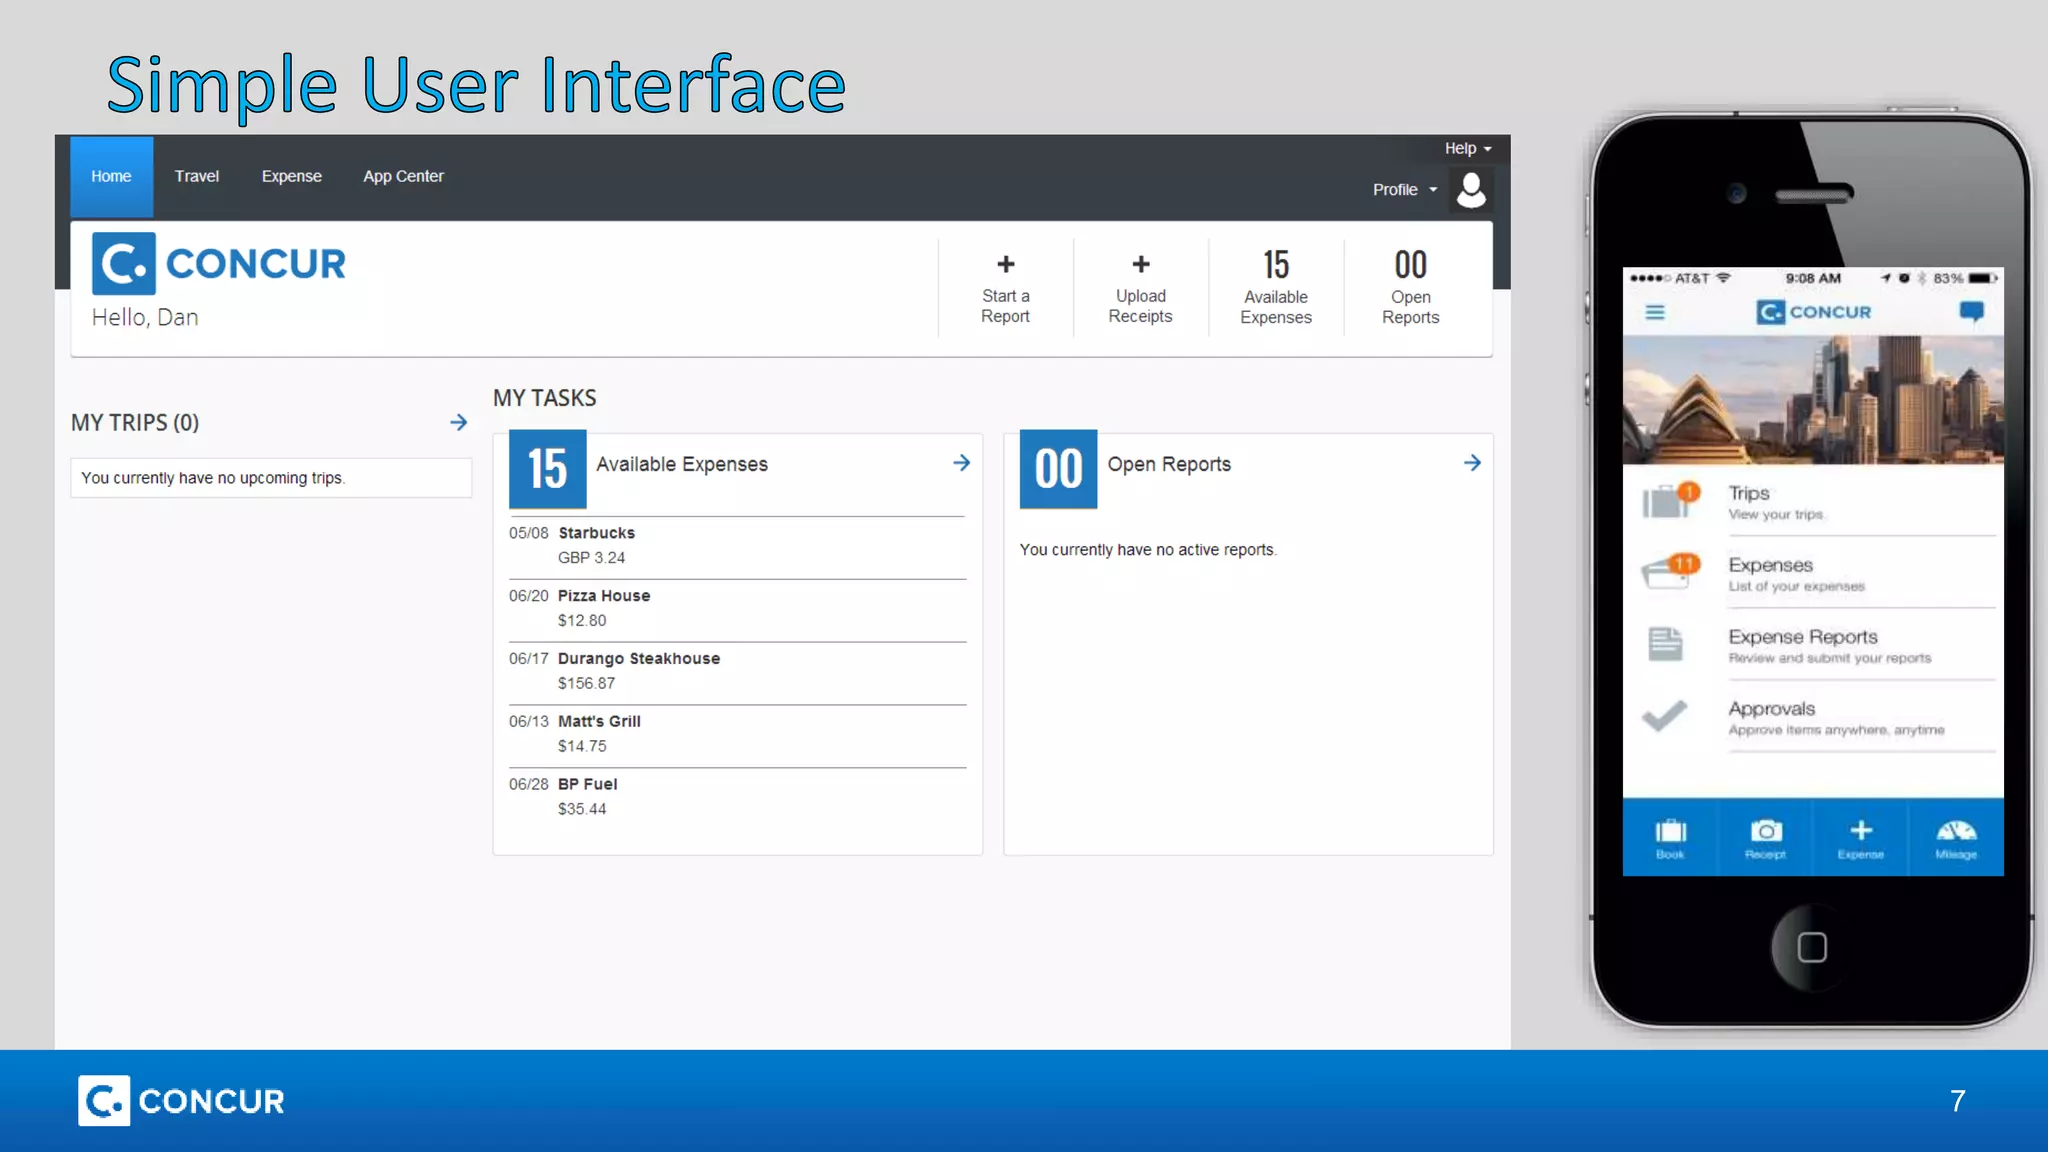Screen dimensions: 2048x1152
Task: Click arrow beside Open Reports task
Action: 1472,463
